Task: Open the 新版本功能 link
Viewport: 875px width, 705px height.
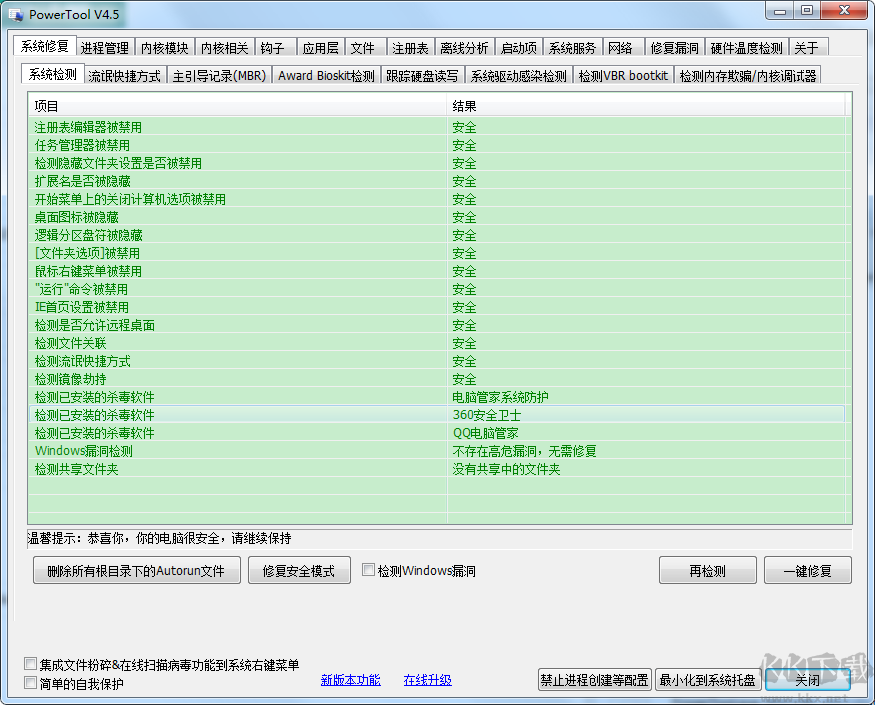Action: [x=350, y=679]
